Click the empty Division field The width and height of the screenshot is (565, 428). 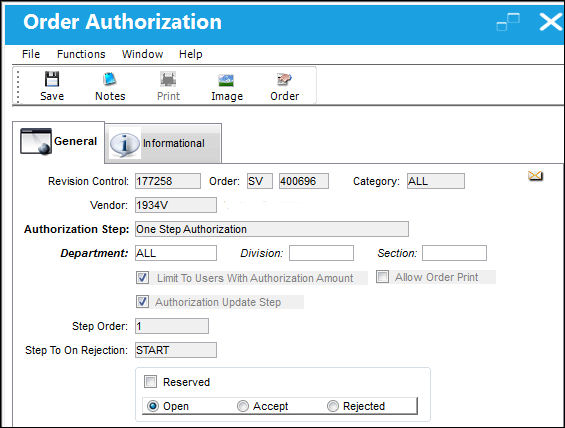tap(321, 253)
